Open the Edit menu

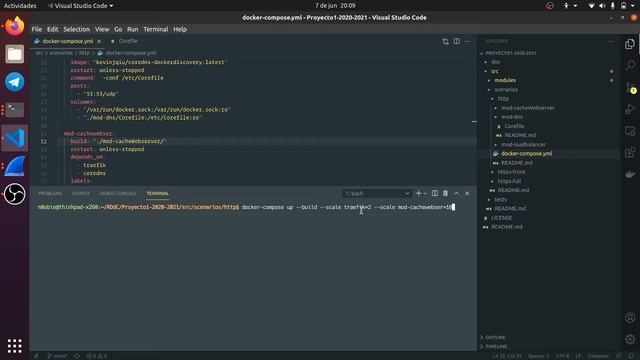point(53,29)
